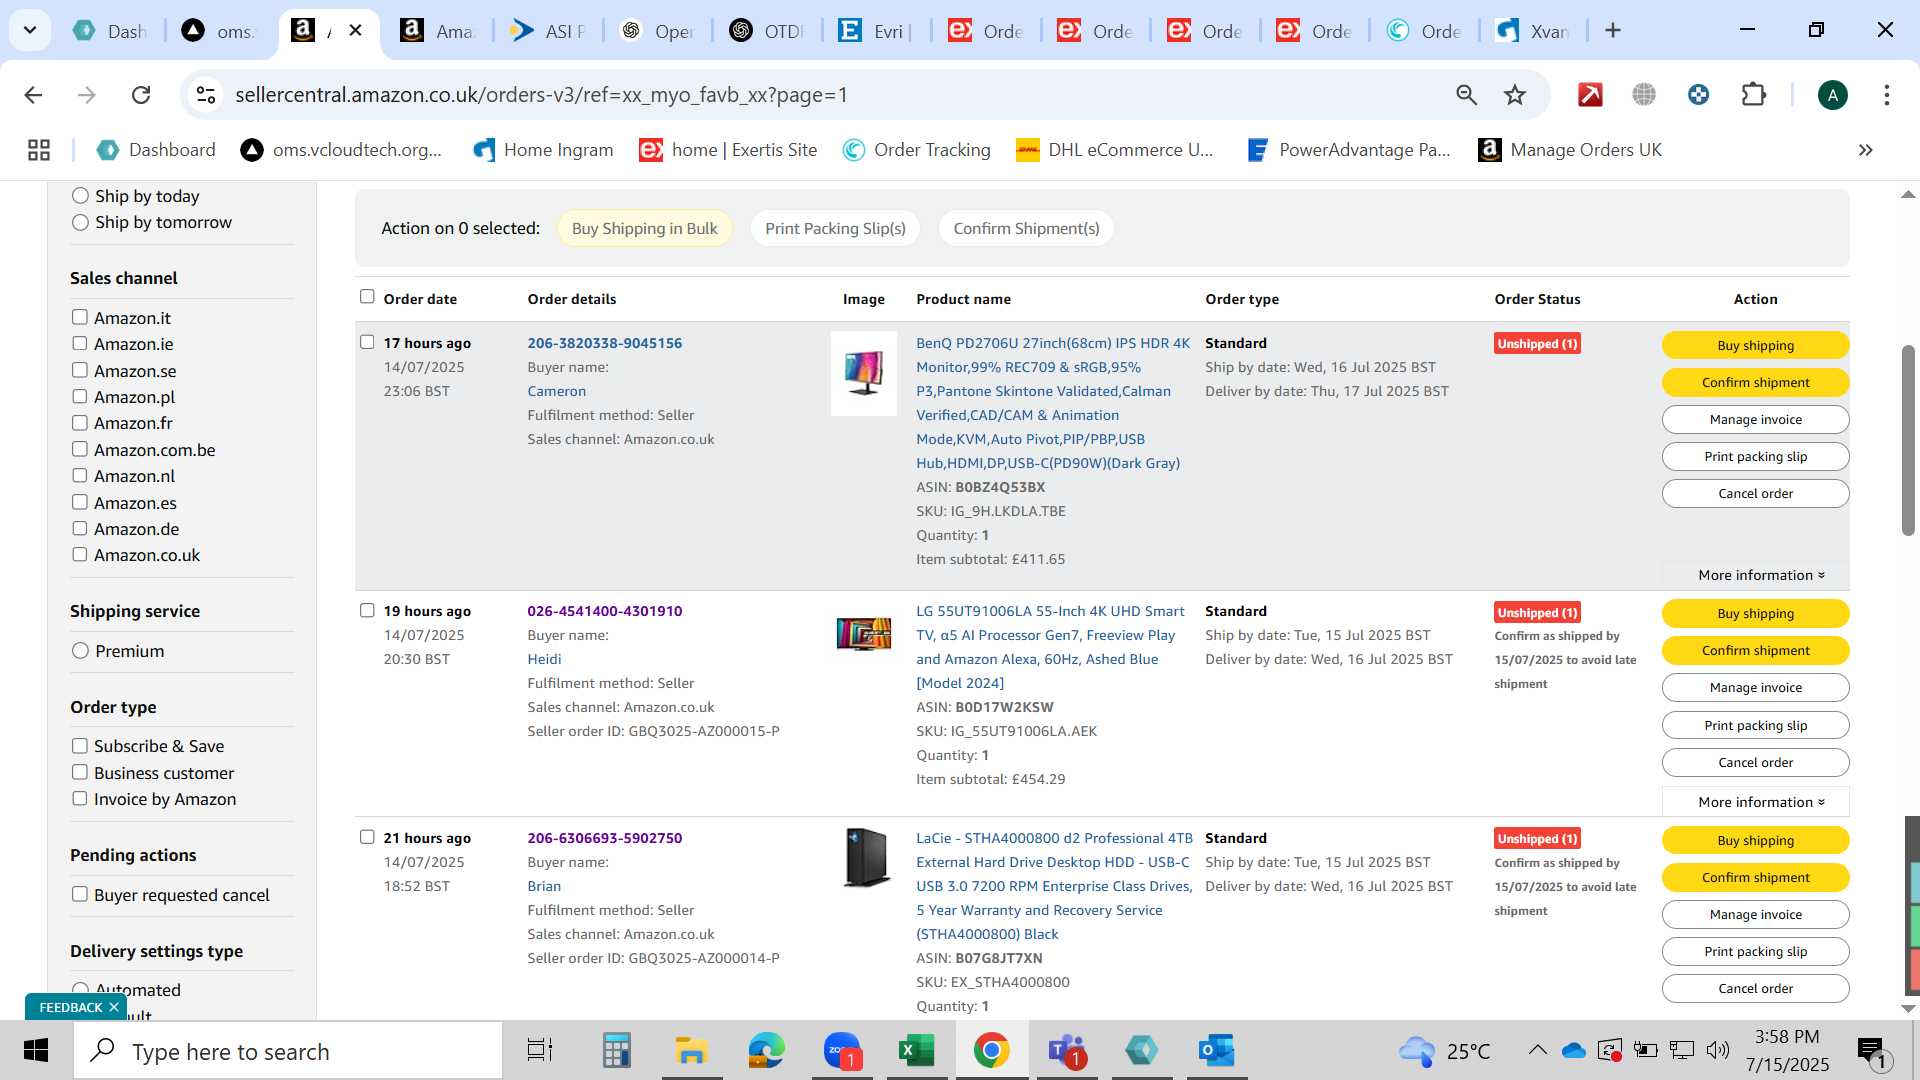The image size is (1920, 1080).
Task: Reload the Seller Central page
Action: pyautogui.click(x=141, y=95)
